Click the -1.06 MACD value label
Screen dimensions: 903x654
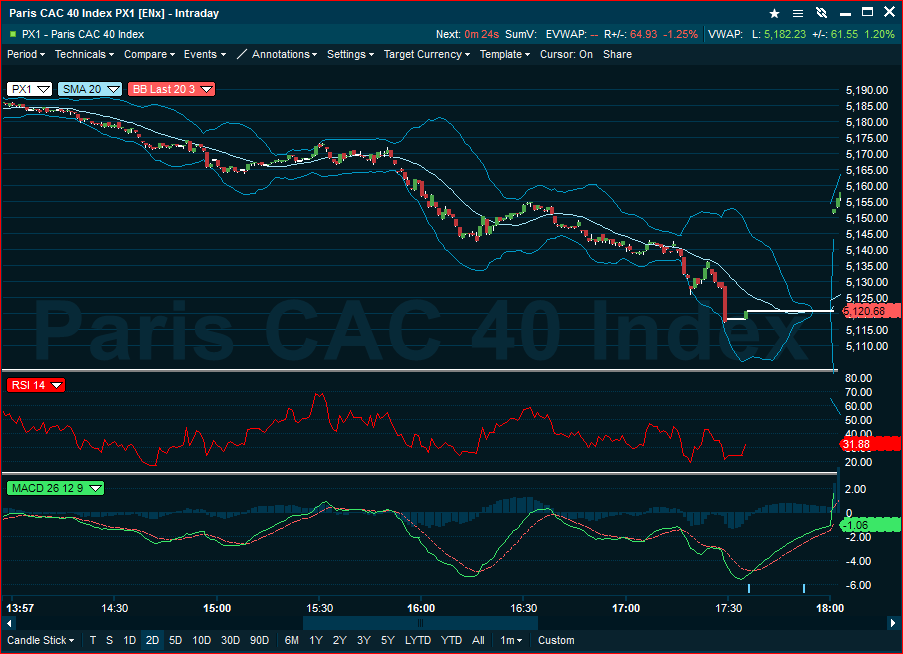tap(870, 524)
